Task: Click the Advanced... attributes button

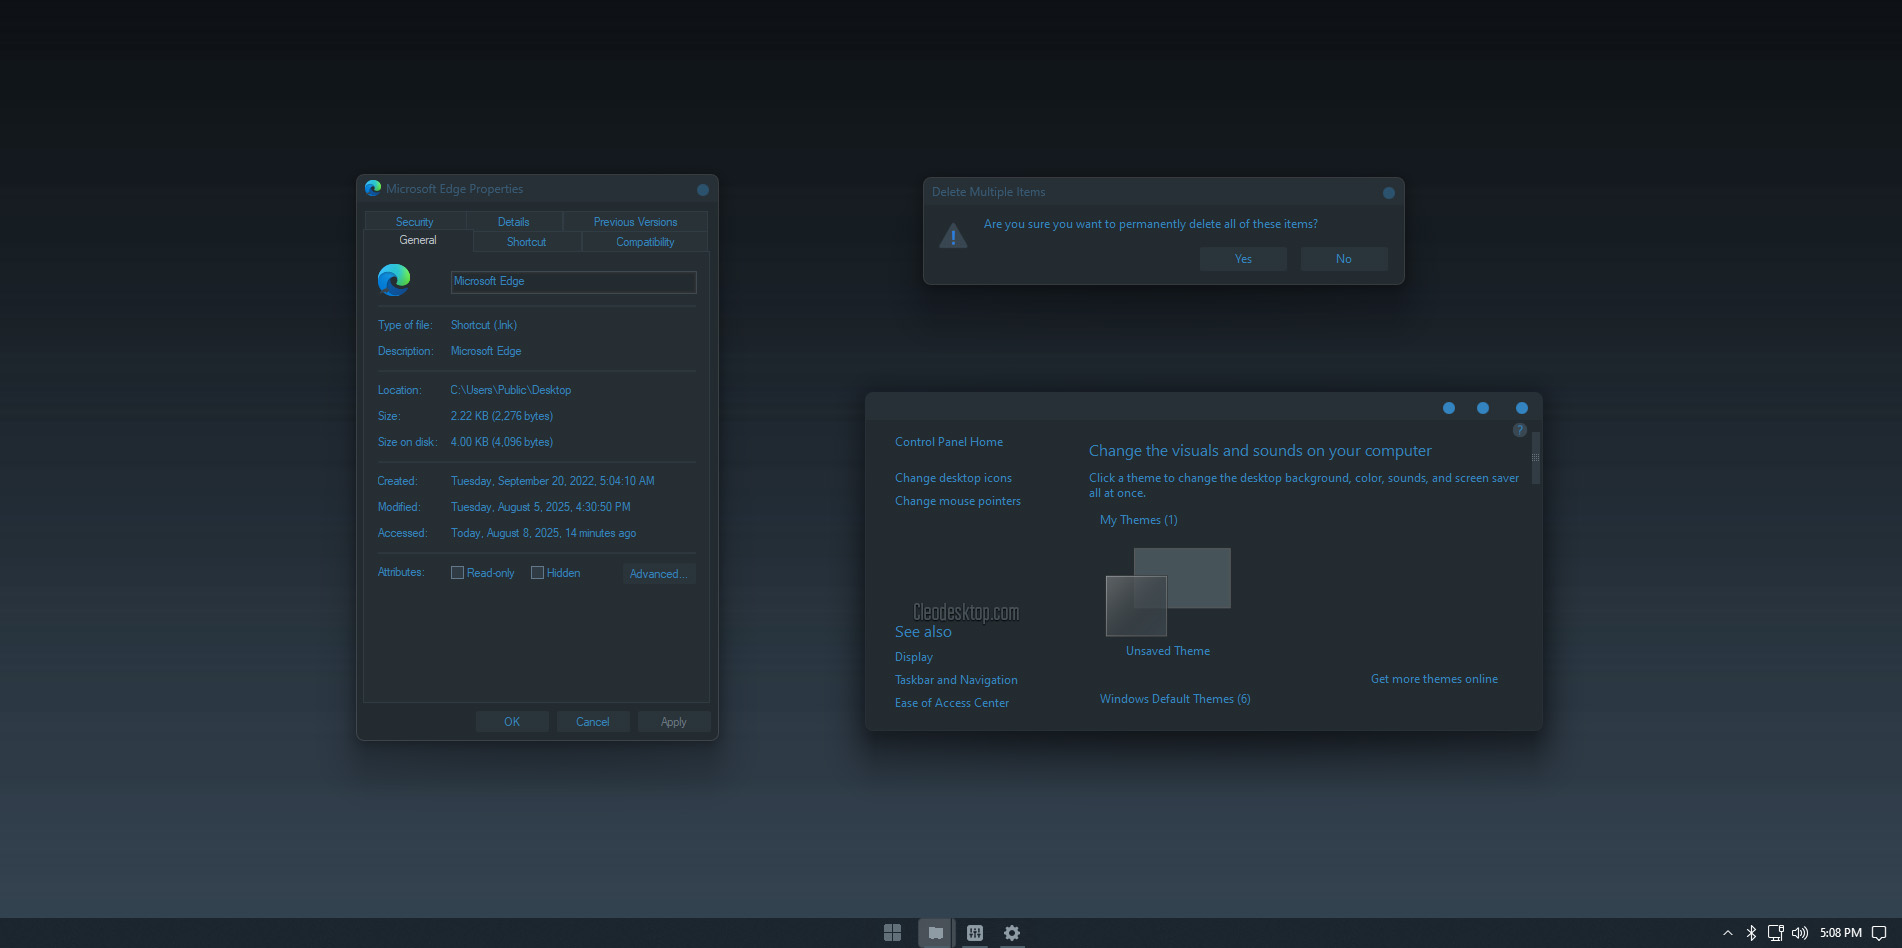Action: pos(658,574)
